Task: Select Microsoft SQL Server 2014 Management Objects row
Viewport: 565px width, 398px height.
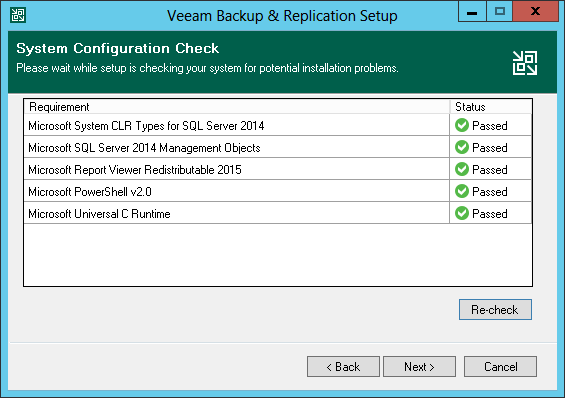Action: pyautogui.click(x=278, y=147)
